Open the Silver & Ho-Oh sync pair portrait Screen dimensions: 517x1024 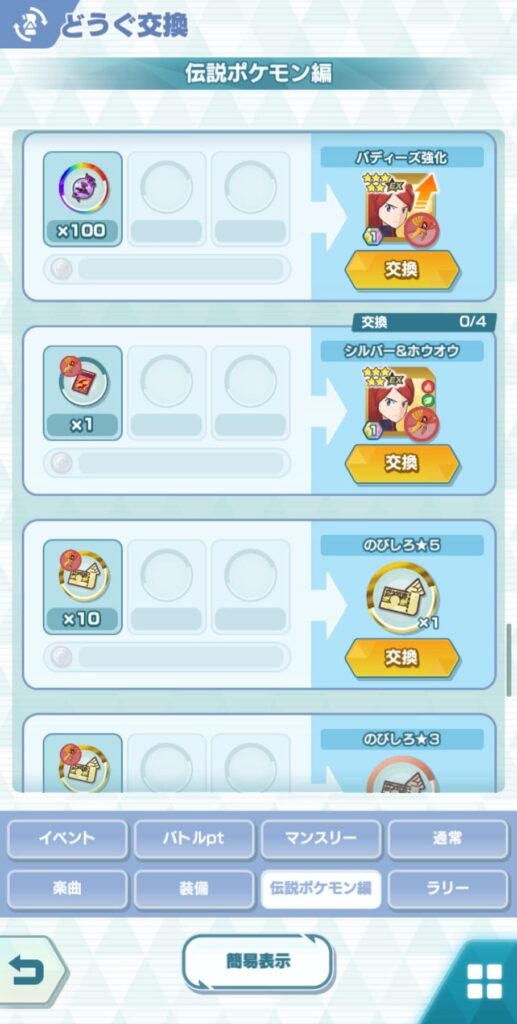(401, 402)
